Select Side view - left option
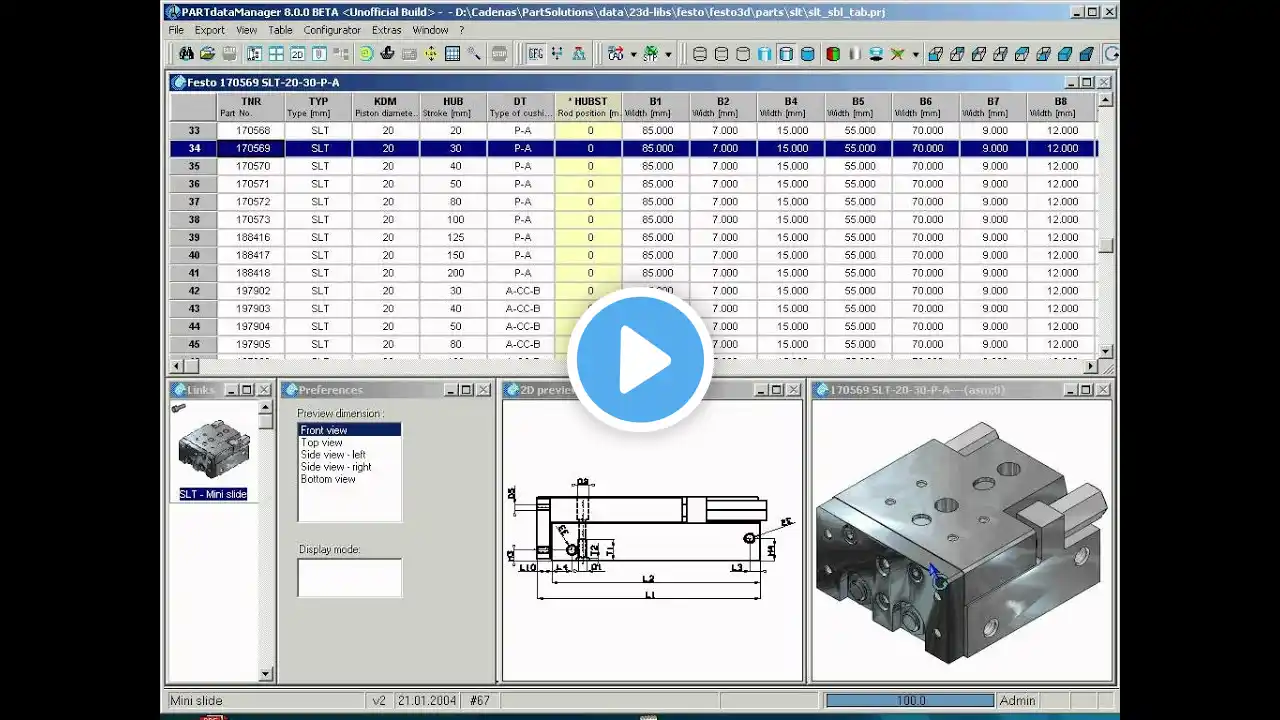The height and width of the screenshot is (720, 1280). [x=333, y=454]
